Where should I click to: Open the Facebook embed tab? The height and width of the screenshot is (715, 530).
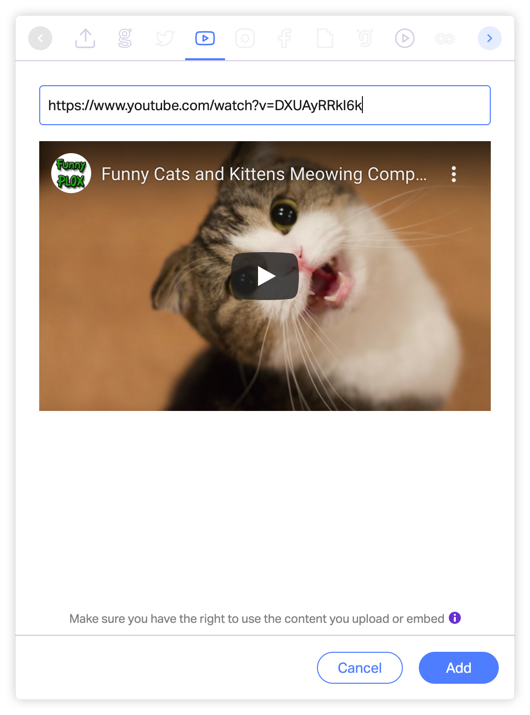point(285,38)
